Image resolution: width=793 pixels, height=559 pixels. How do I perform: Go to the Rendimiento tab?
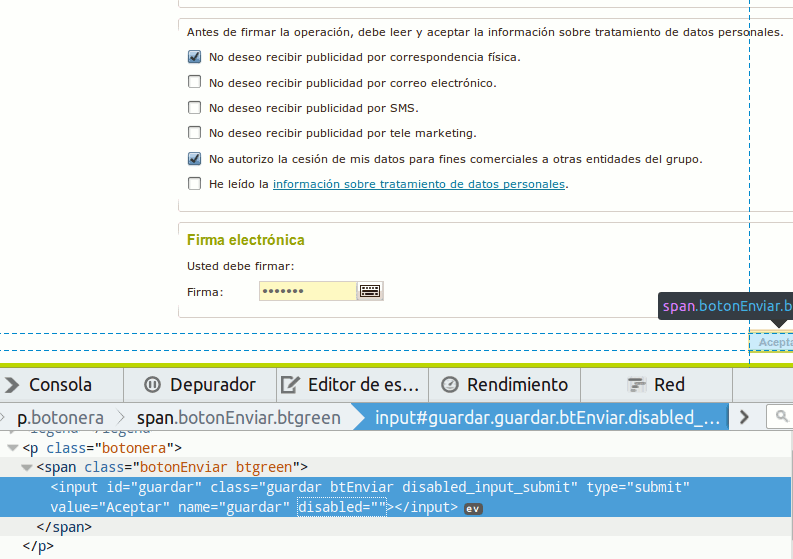pos(505,385)
